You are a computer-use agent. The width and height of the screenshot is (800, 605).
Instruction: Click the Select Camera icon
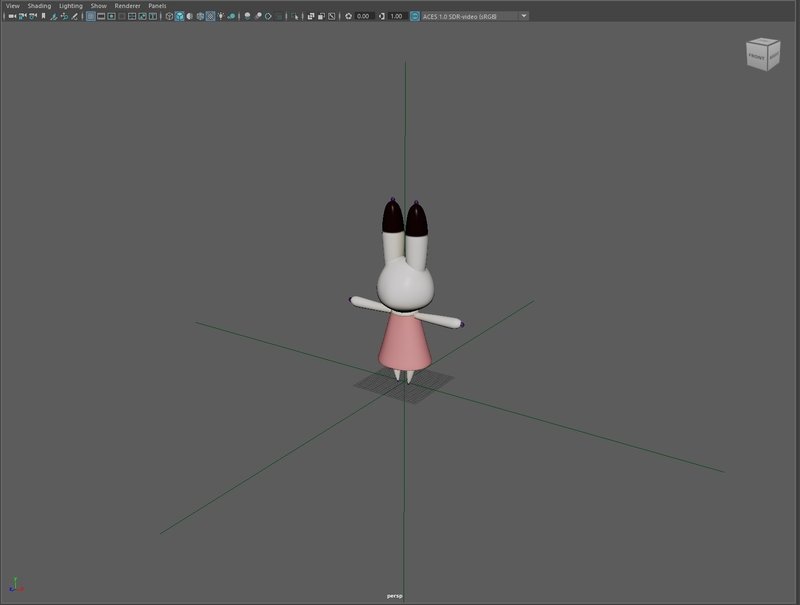12,16
